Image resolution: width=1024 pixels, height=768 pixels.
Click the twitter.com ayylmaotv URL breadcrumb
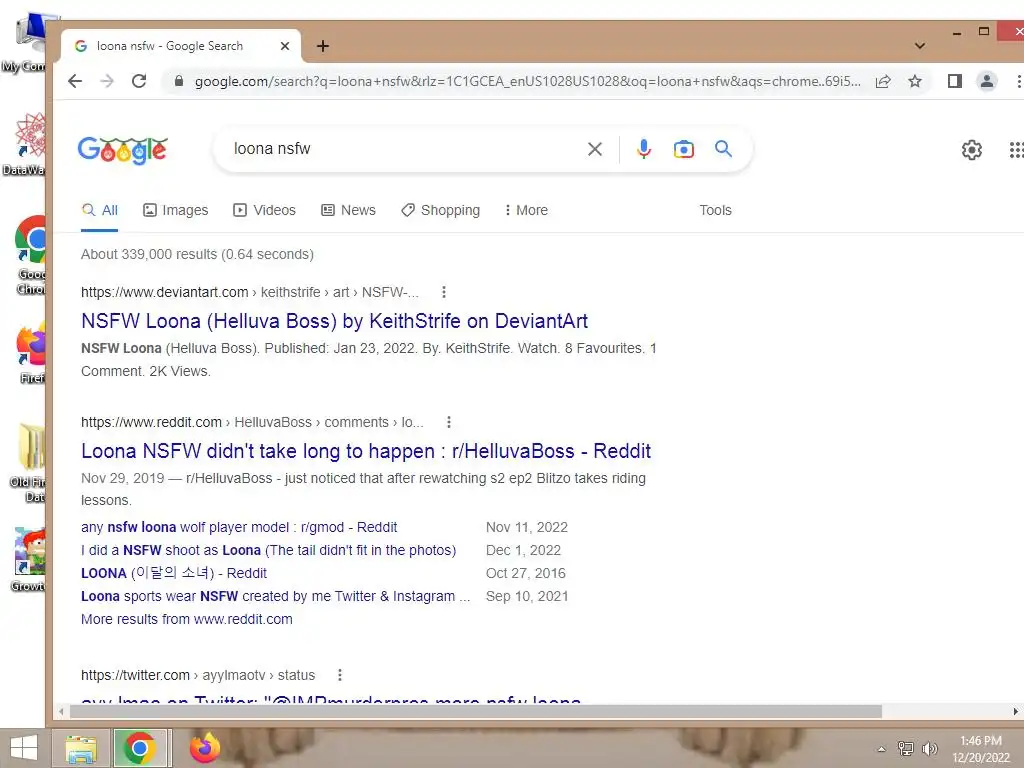click(x=198, y=675)
